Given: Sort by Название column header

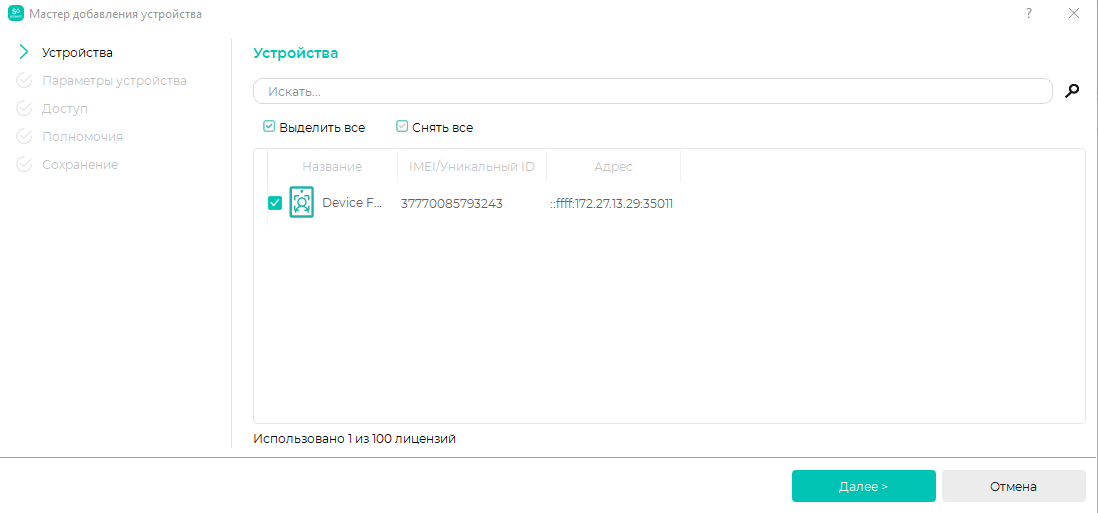Looking at the screenshot, I should click(x=333, y=167).
